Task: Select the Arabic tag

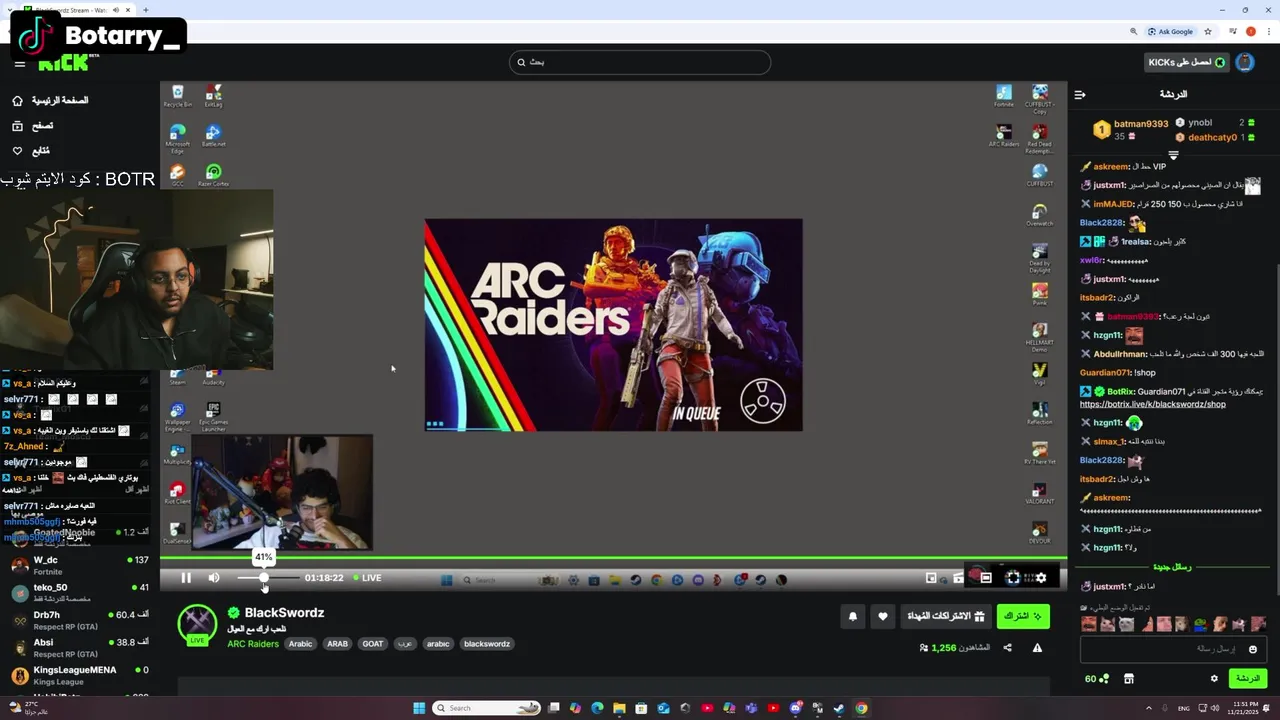Action: [301, 644]
